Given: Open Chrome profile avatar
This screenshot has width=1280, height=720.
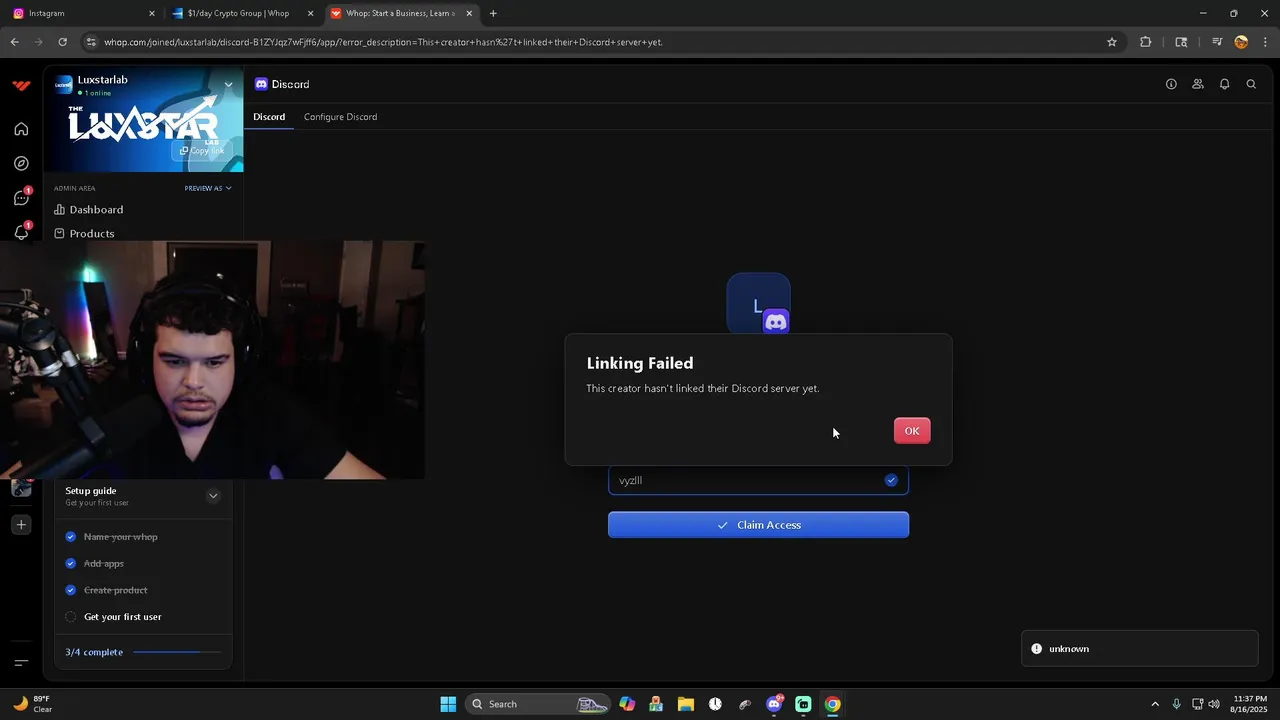Looking at the screenshot, I should click(1241, 42).
